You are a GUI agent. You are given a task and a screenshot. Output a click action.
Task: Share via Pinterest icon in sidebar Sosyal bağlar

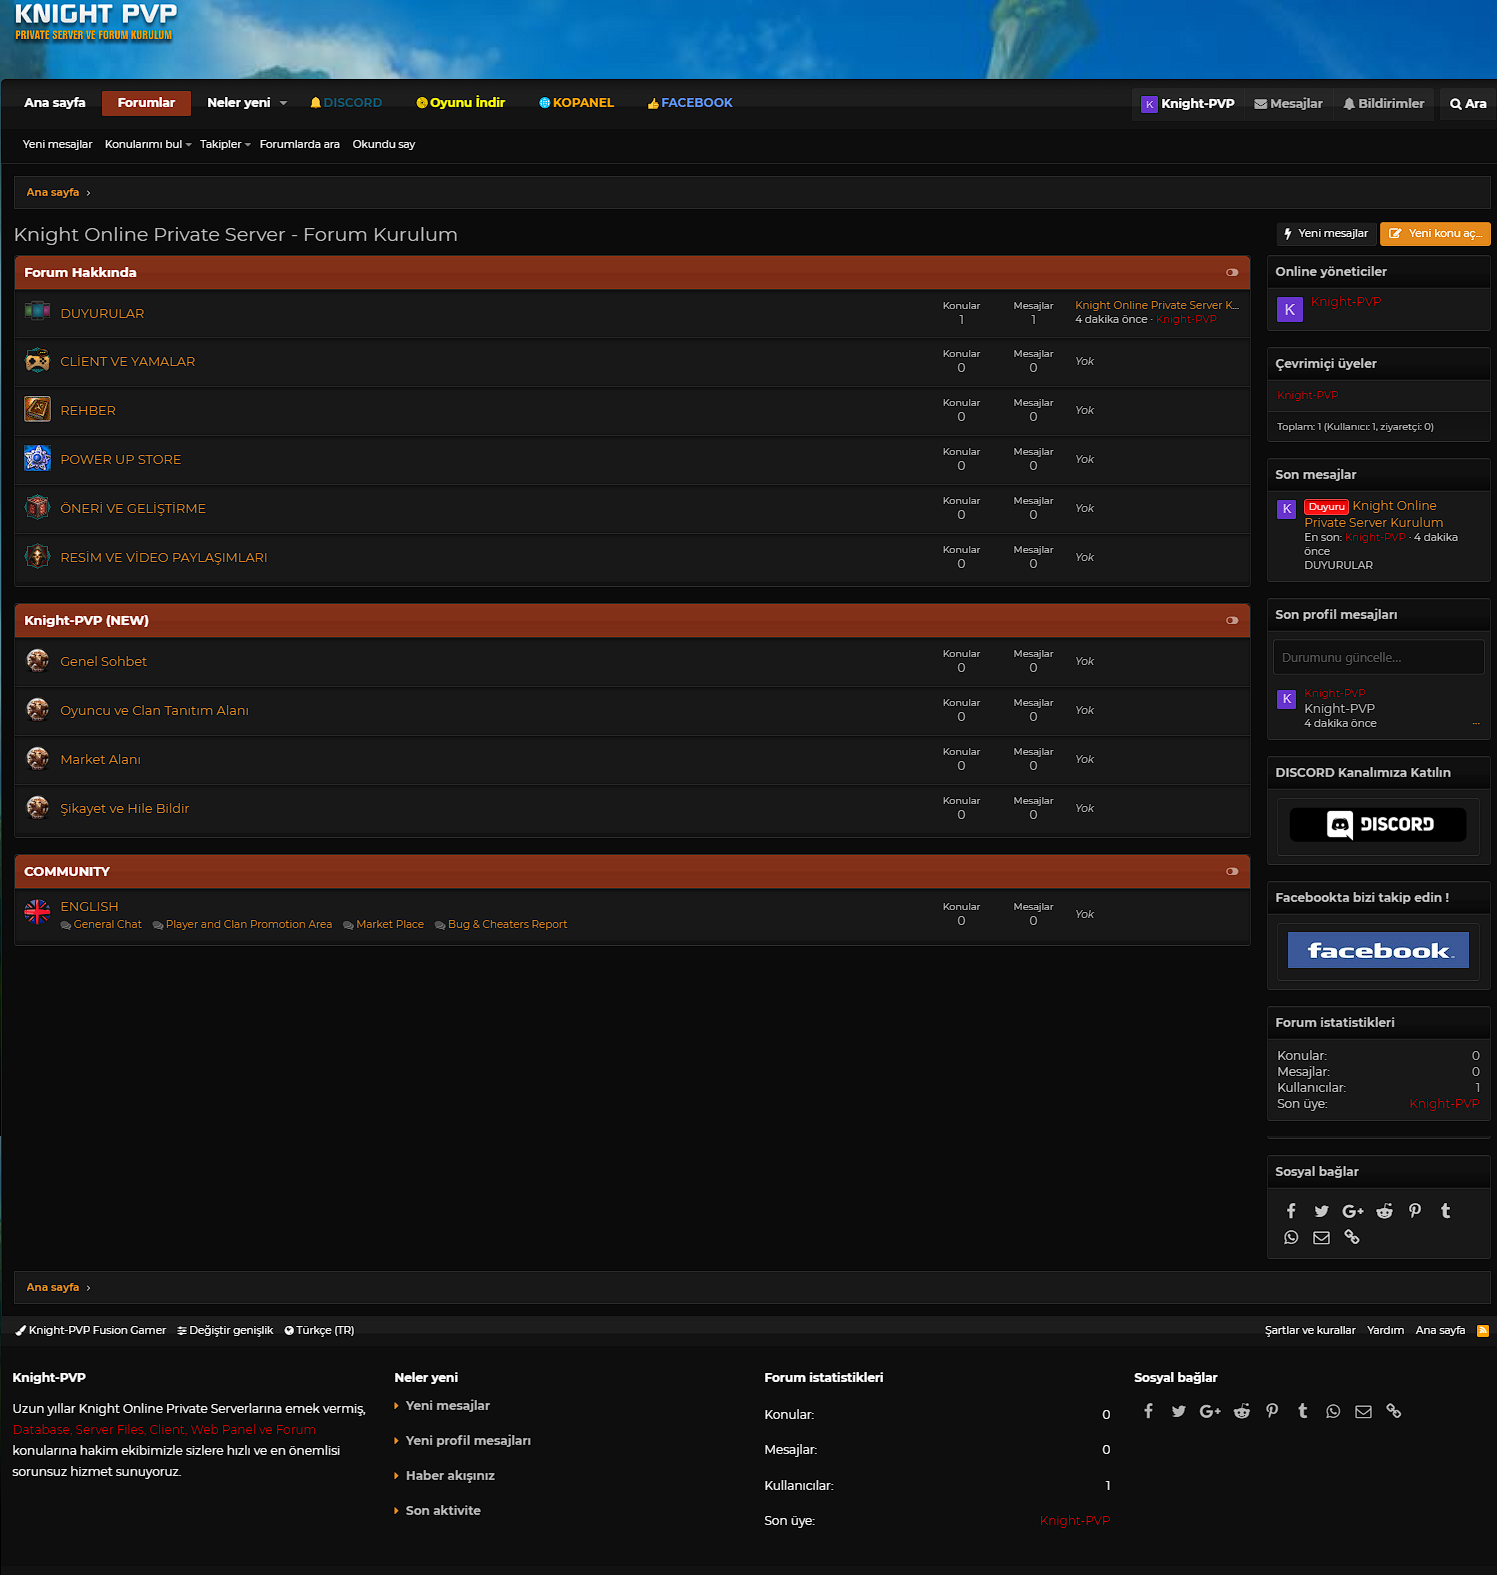[x=1415, y=1211]
